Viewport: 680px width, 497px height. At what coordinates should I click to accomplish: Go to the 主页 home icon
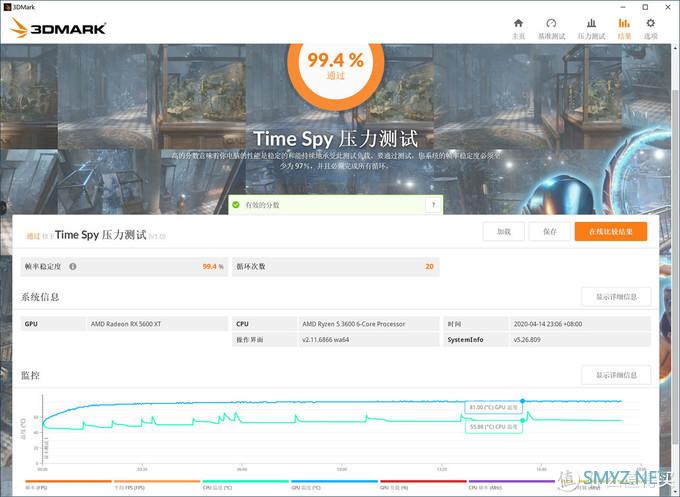[x=518, y=23]
